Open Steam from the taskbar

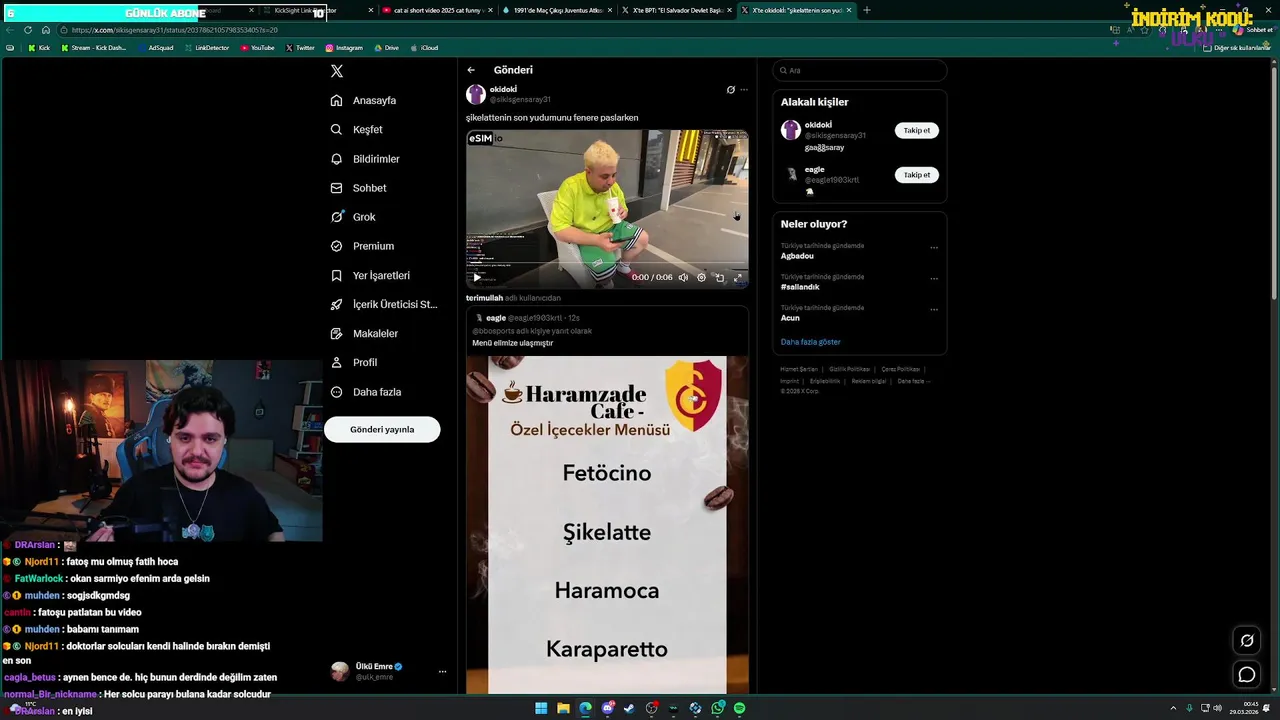[x=629, y=708]
